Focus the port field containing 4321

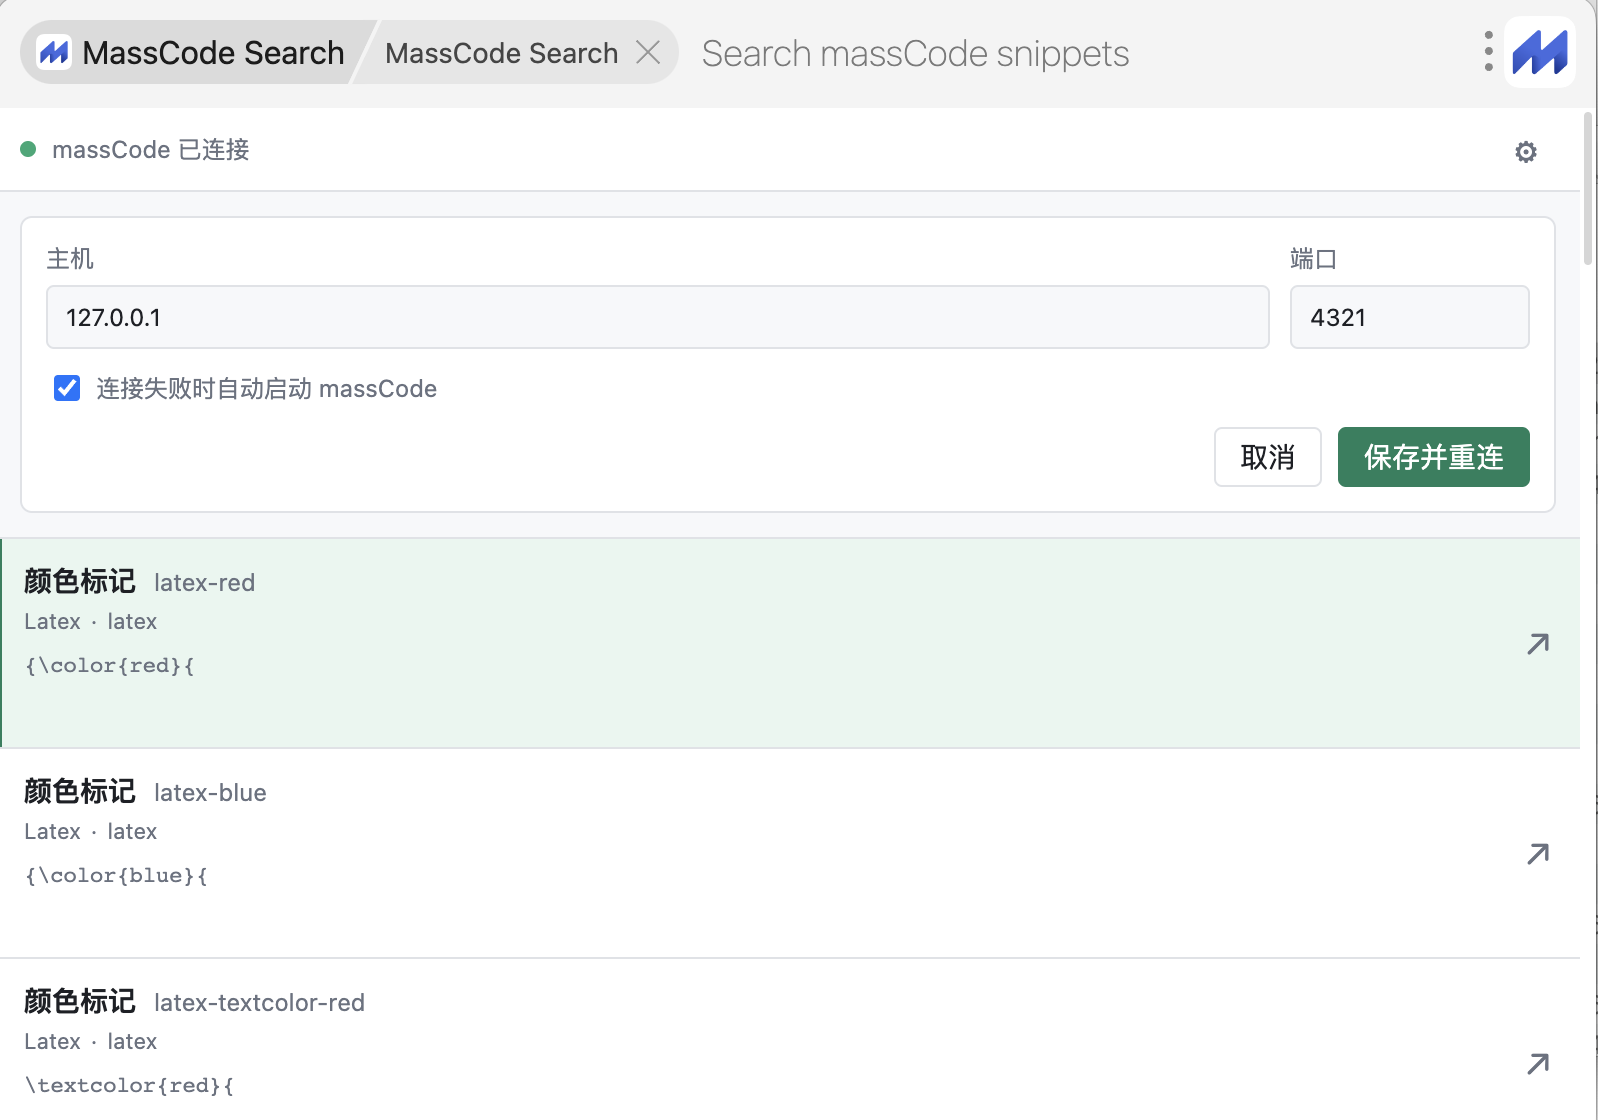[1409, 317]
